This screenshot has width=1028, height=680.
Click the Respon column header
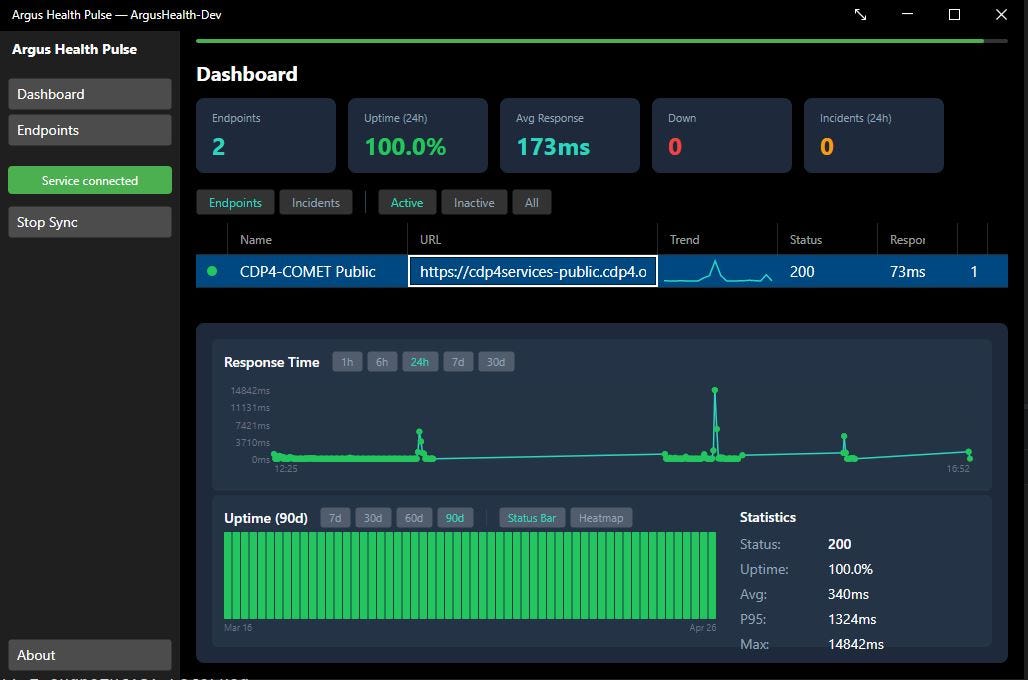917,239
